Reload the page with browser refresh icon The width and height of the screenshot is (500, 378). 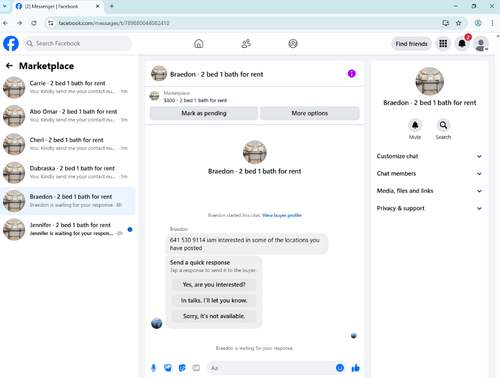(x=34, y=23)
